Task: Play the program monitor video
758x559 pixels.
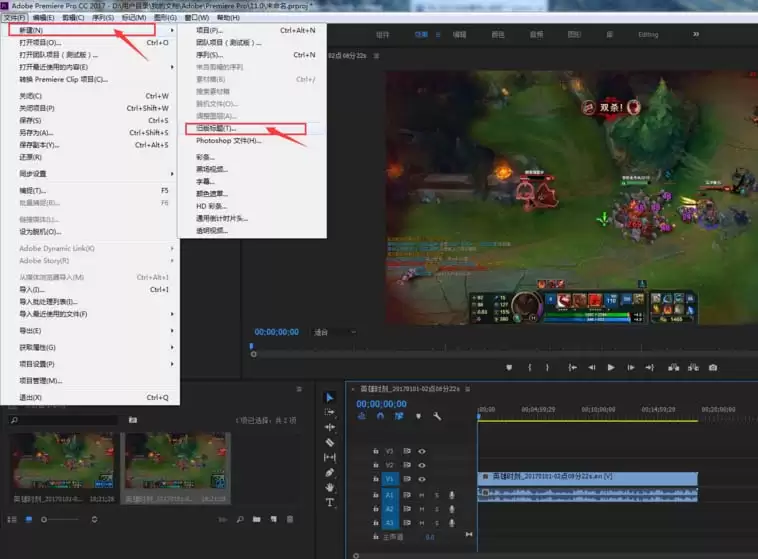Action: coord(611,368)
